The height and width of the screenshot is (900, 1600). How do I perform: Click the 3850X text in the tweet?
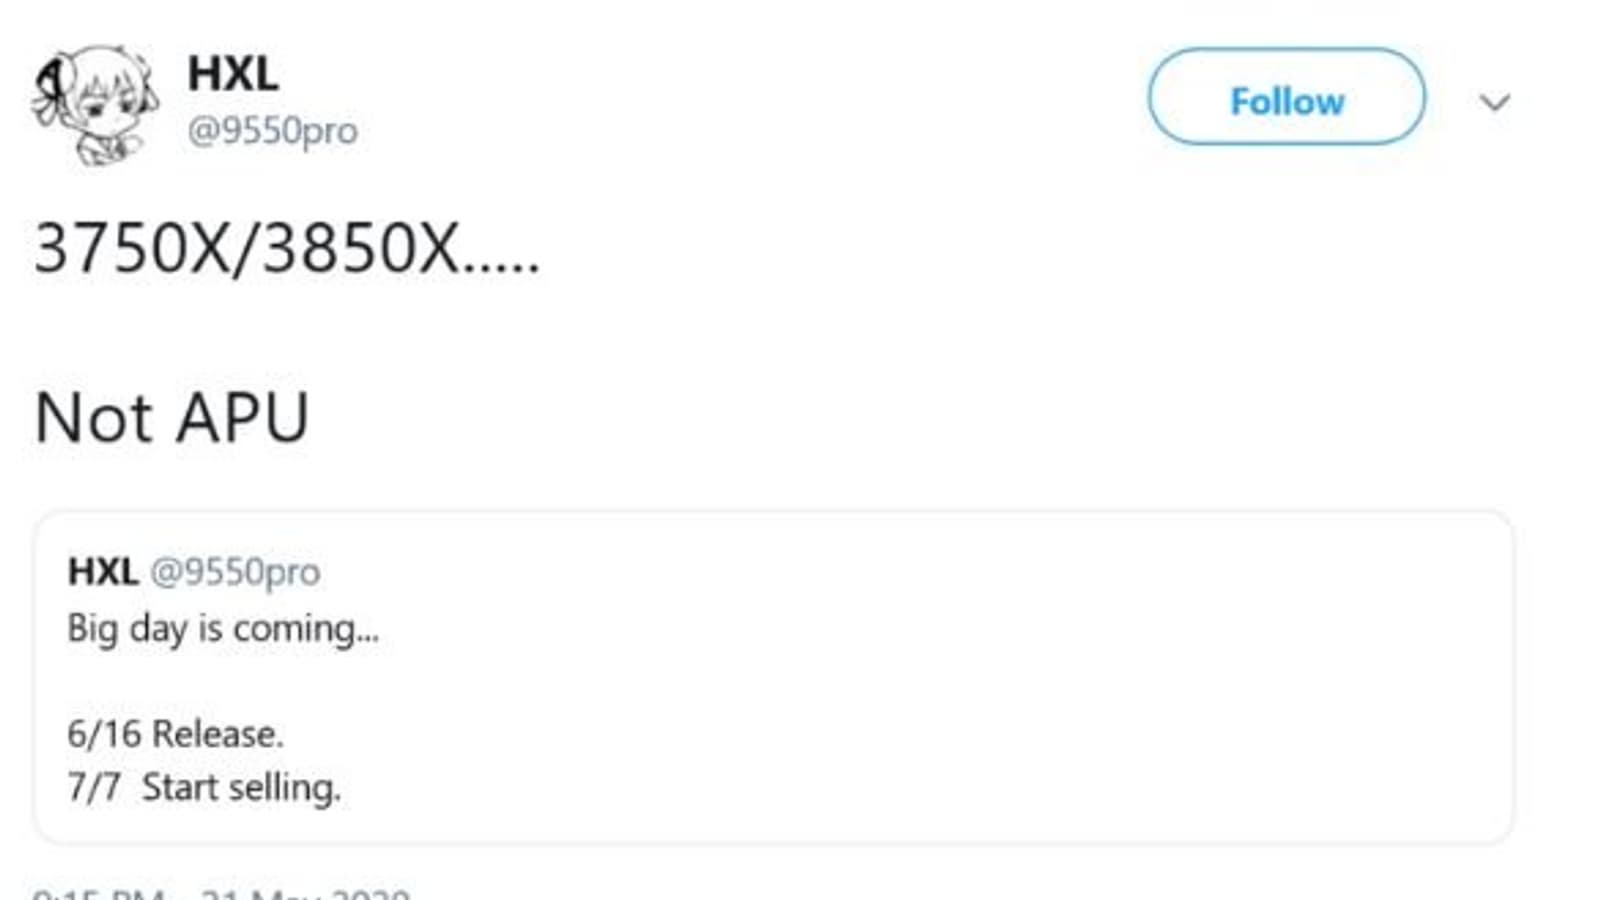[x=360, y=248]
